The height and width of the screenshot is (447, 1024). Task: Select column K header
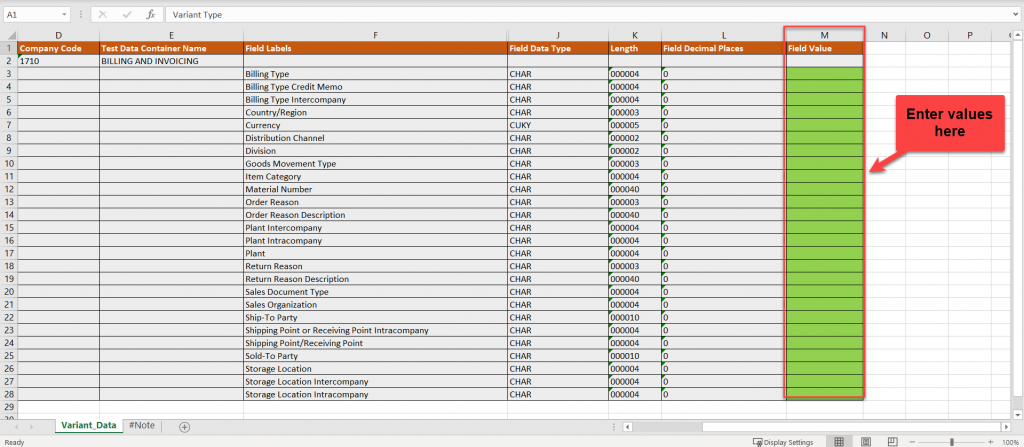(x=635, y=35)
